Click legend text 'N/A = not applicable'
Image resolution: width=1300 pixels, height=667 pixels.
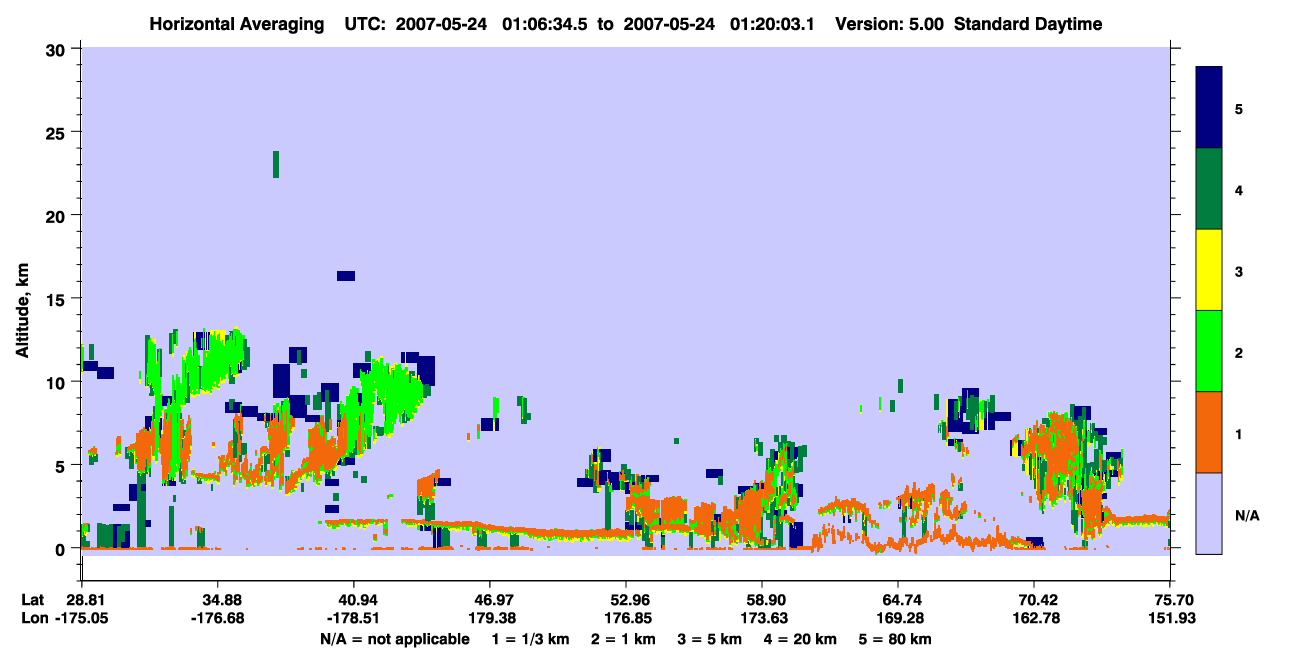395,639
